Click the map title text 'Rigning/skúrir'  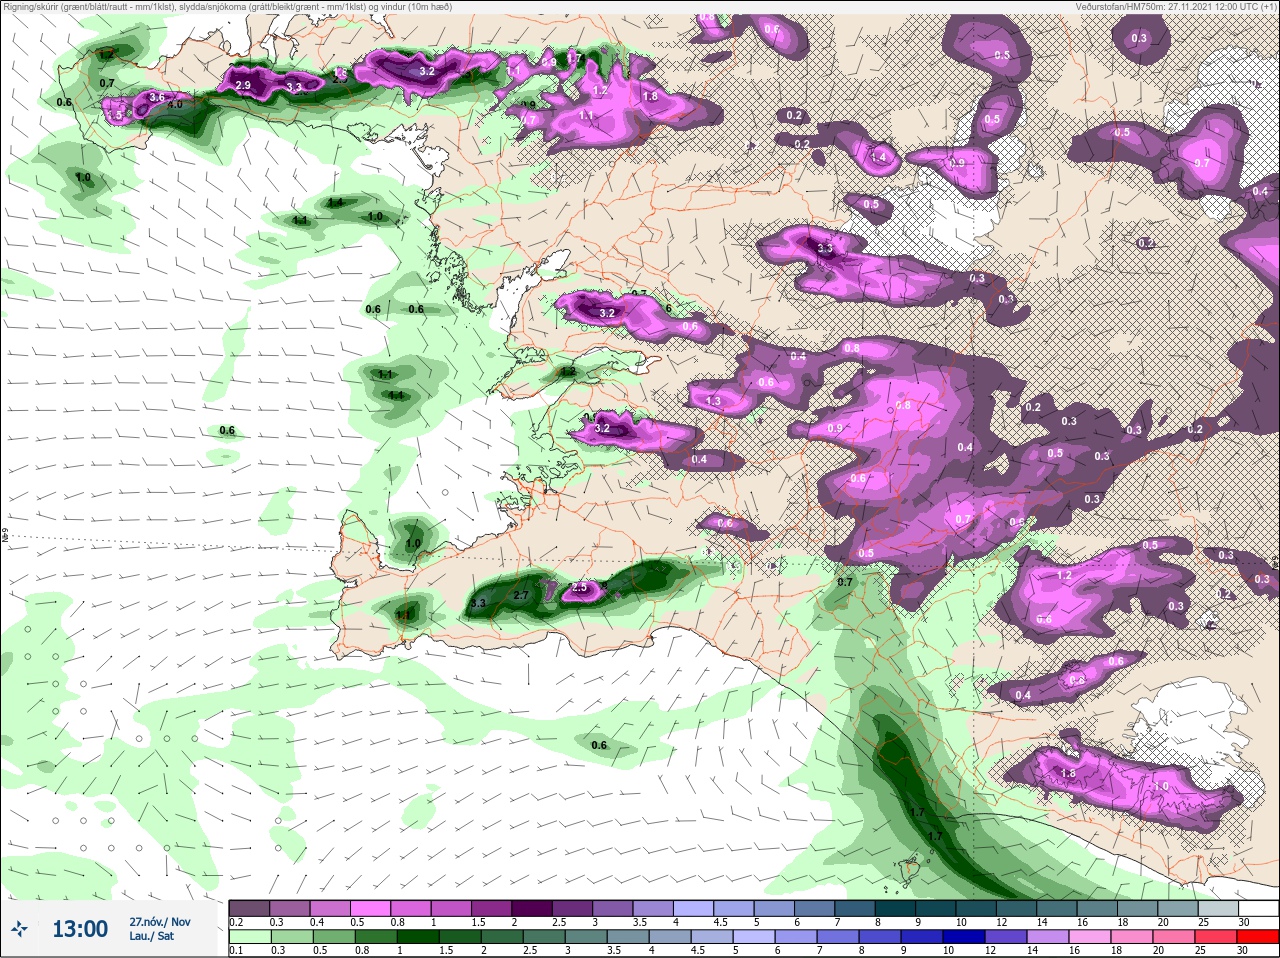coord(32,7)
